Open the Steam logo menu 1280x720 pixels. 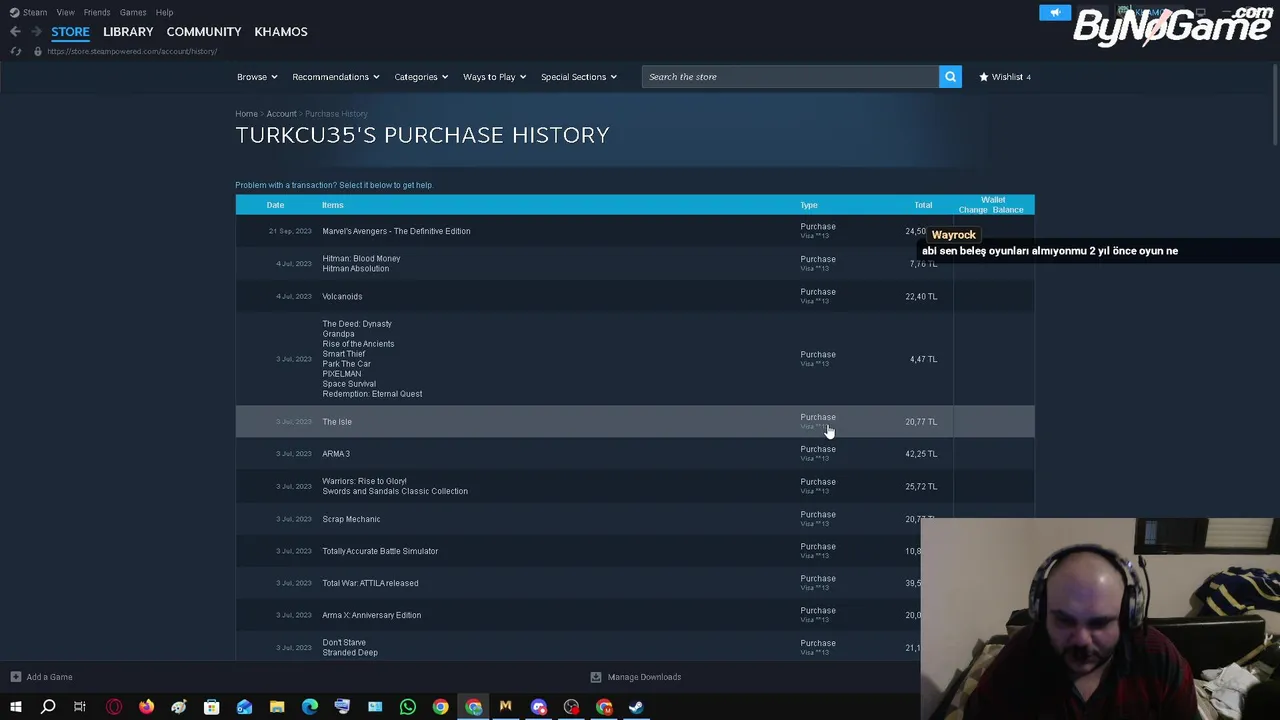coord(28,13)
